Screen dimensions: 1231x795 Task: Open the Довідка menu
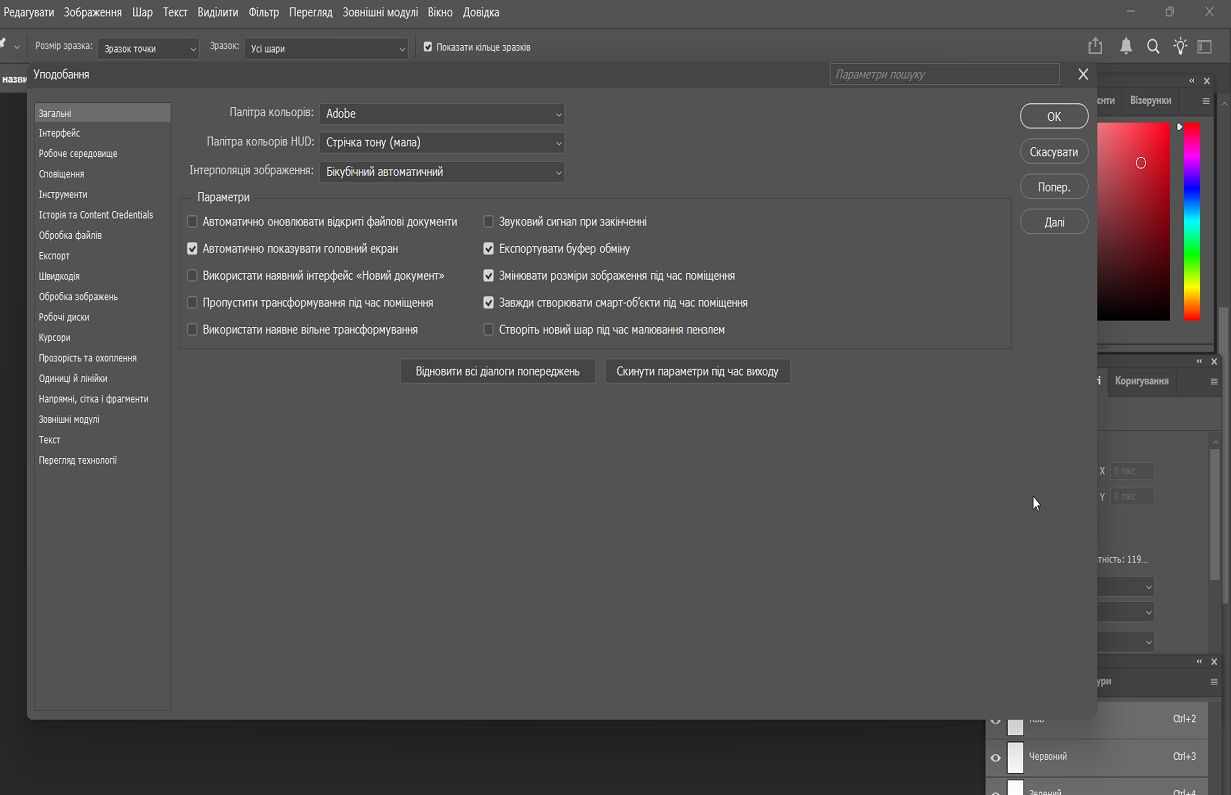[481, 13]
